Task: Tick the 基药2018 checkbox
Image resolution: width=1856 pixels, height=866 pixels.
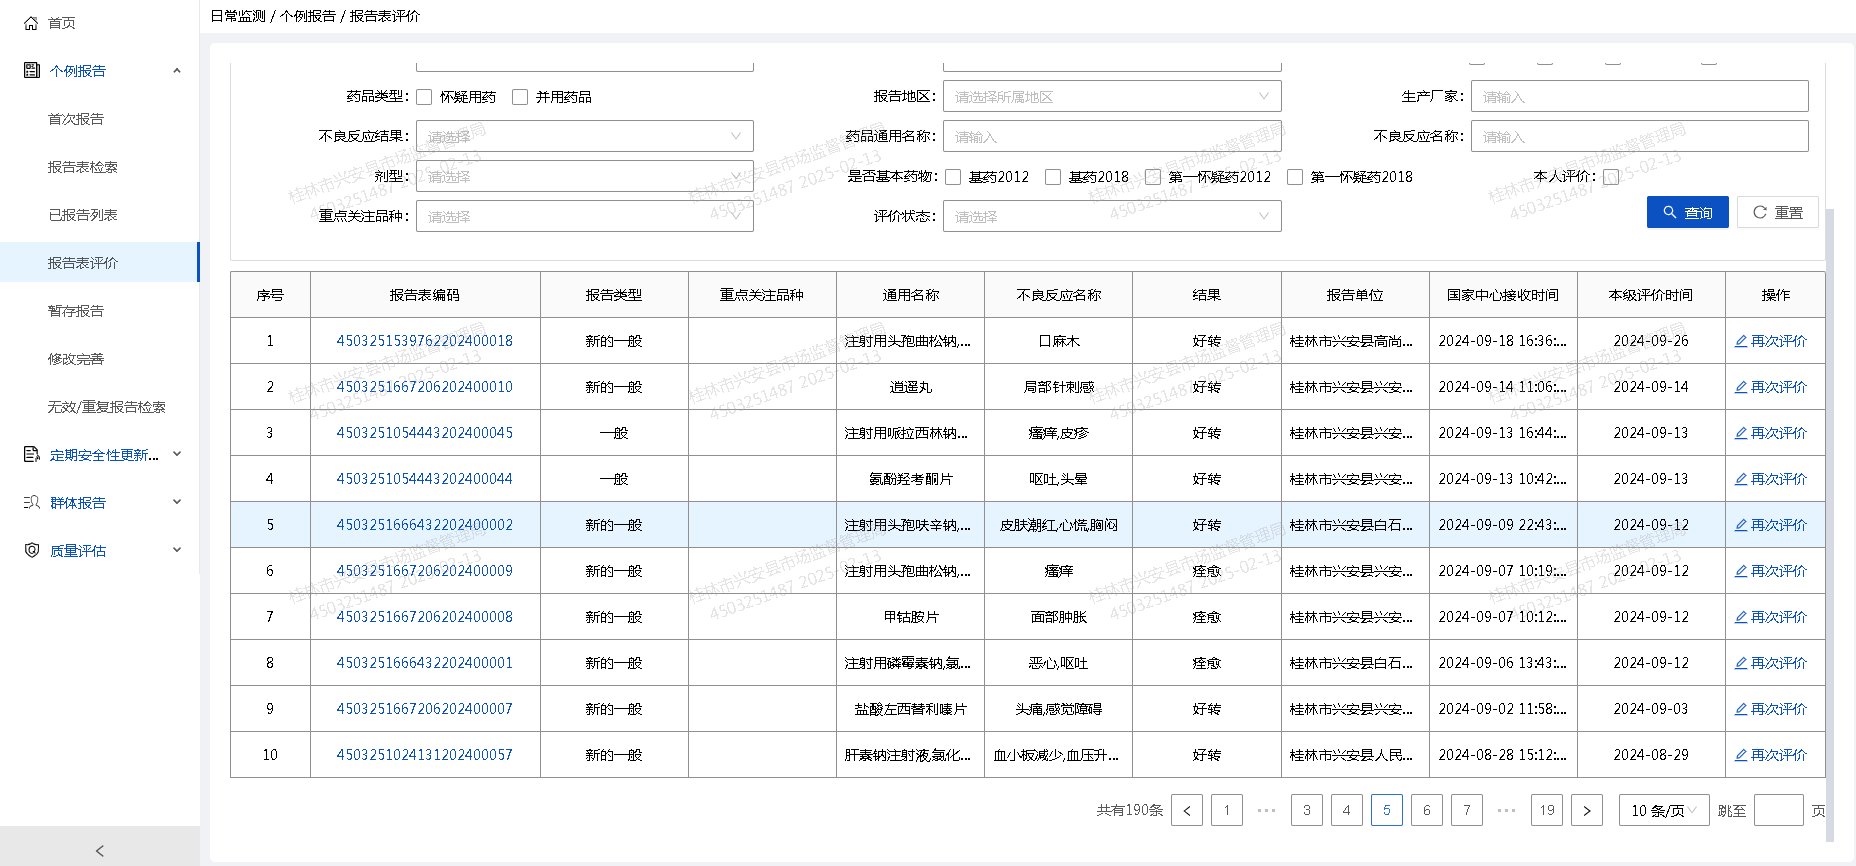Action: tap(1053, 177)
